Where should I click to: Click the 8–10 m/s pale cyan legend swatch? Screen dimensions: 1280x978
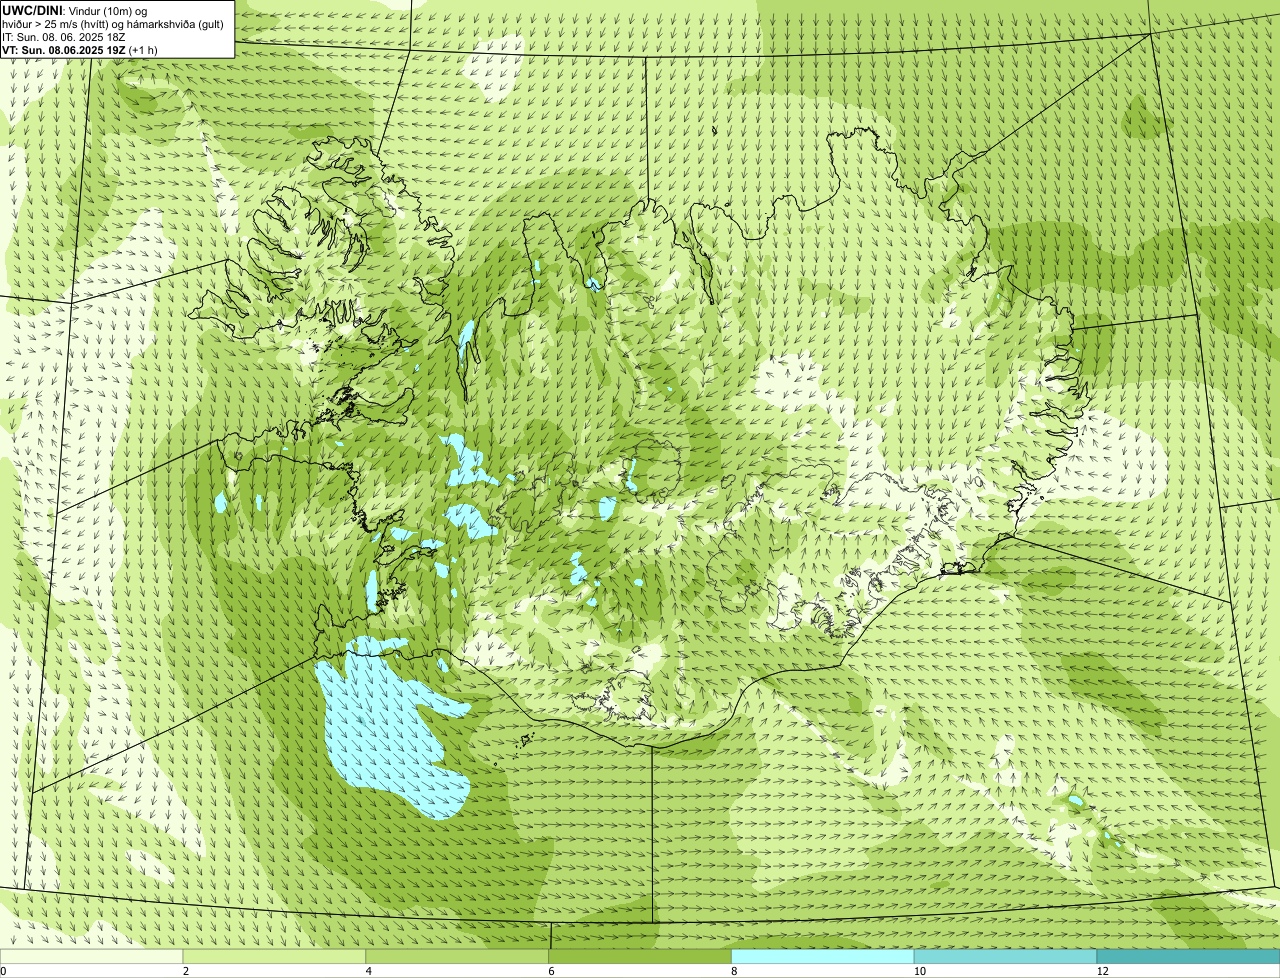pos(823,957)
